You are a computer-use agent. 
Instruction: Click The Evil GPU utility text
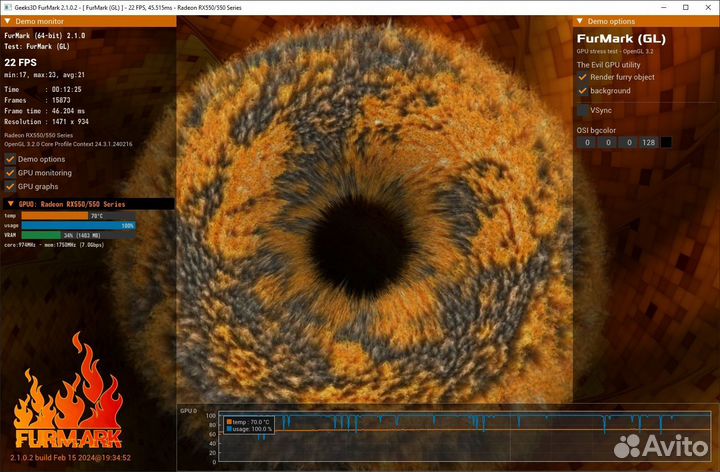point(608,65)
